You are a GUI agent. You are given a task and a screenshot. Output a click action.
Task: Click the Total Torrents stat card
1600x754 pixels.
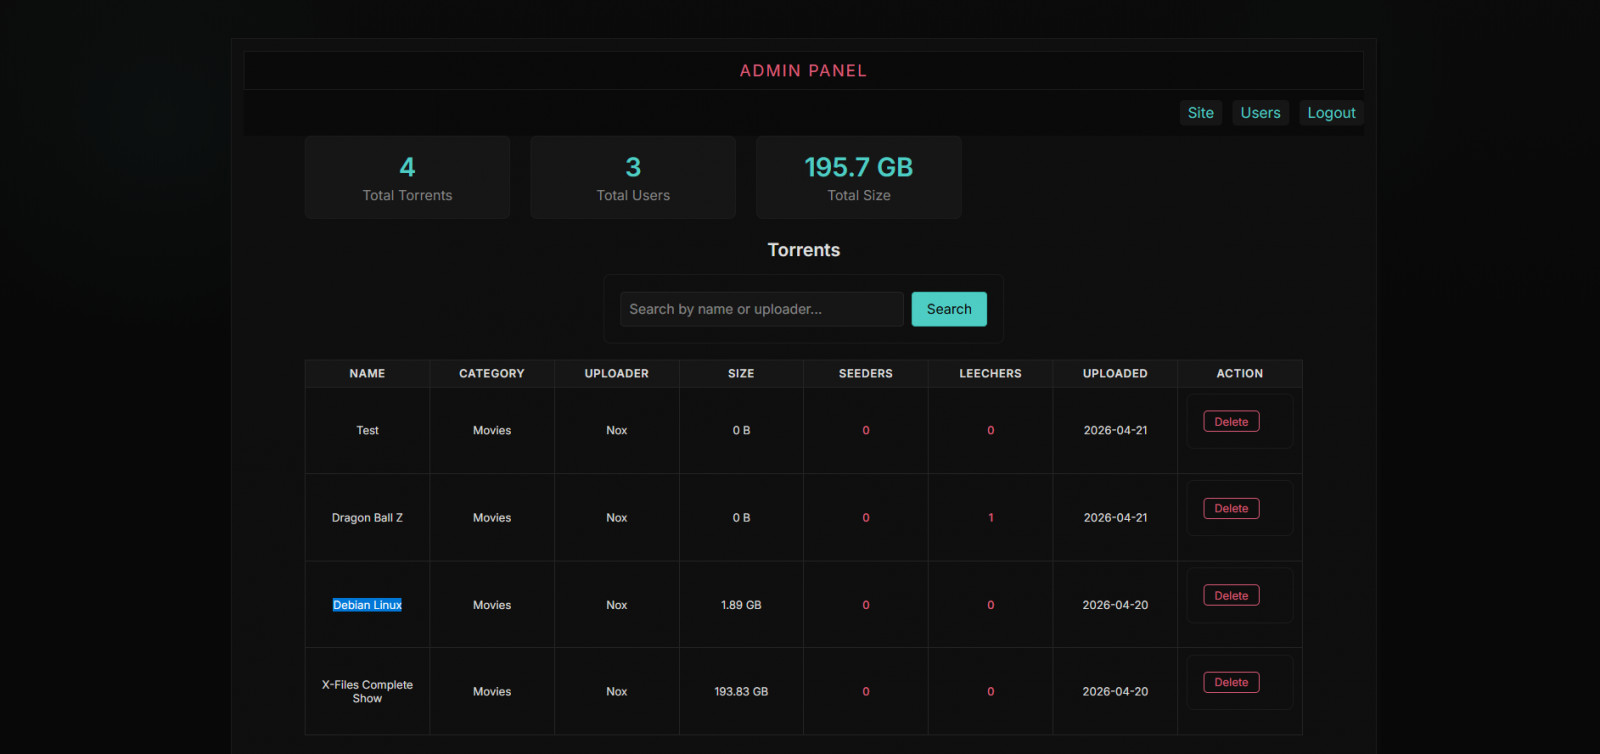click(x=407, y=178)
